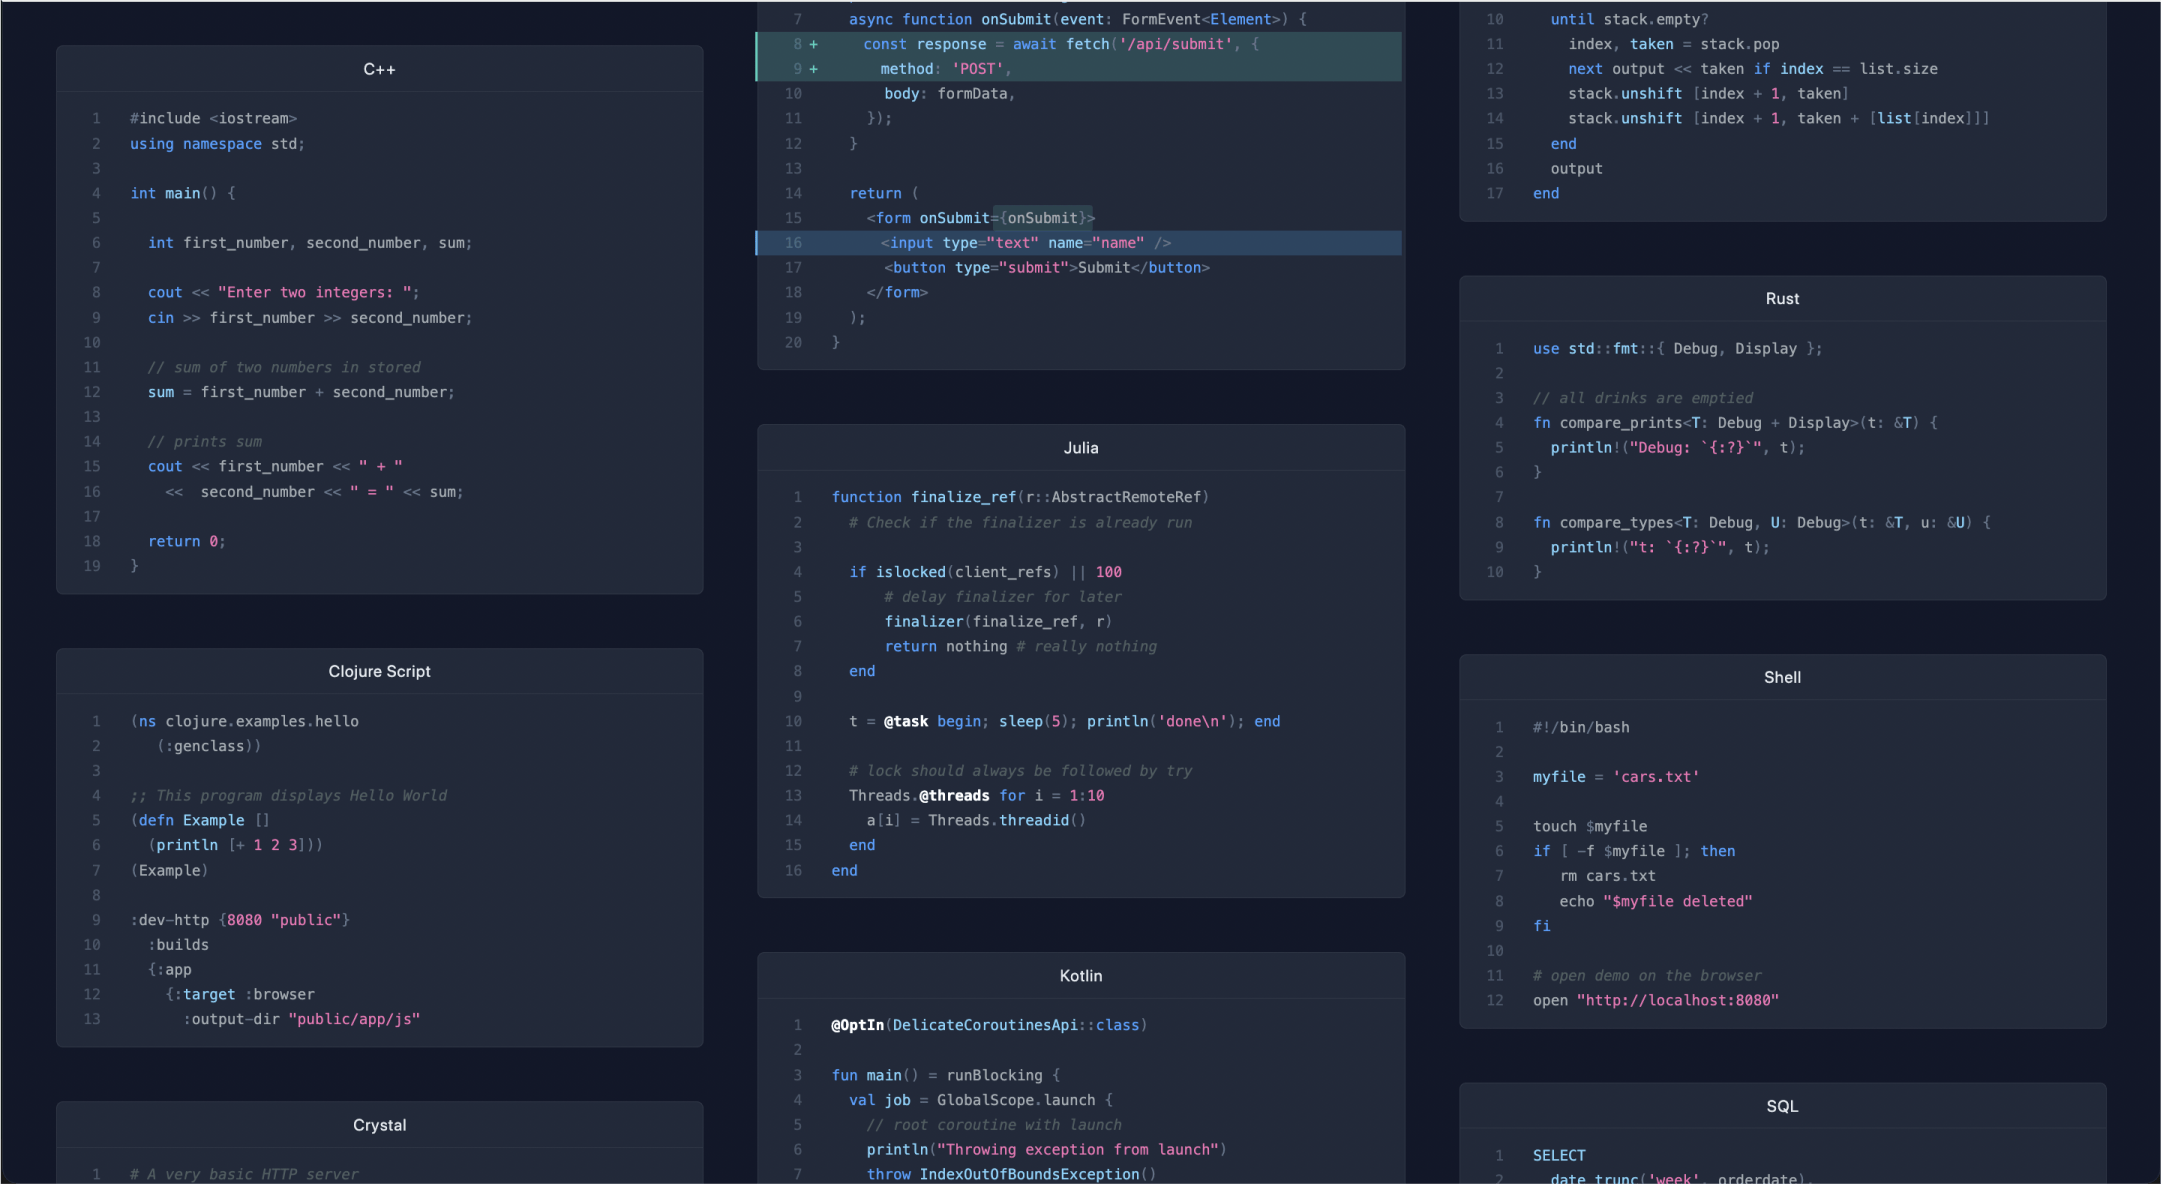Click the 'return 0;' line in C++ code
The image size is (2161, 1184).
click(x=186, y=541)
